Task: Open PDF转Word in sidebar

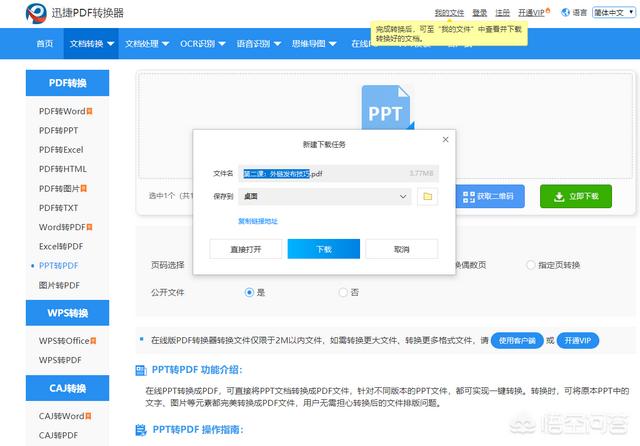Action: (x=62, y=111)
